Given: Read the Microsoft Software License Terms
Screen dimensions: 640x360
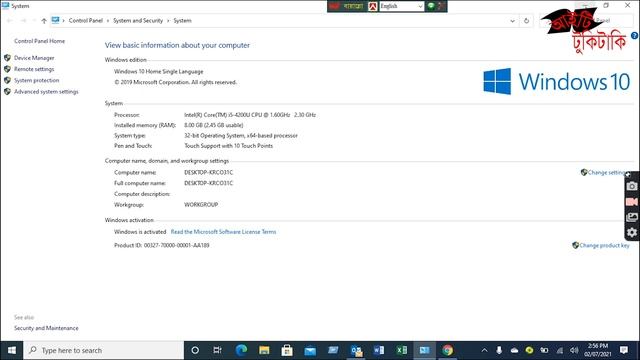Looking at the screenshot, I should tap(223, 232).
